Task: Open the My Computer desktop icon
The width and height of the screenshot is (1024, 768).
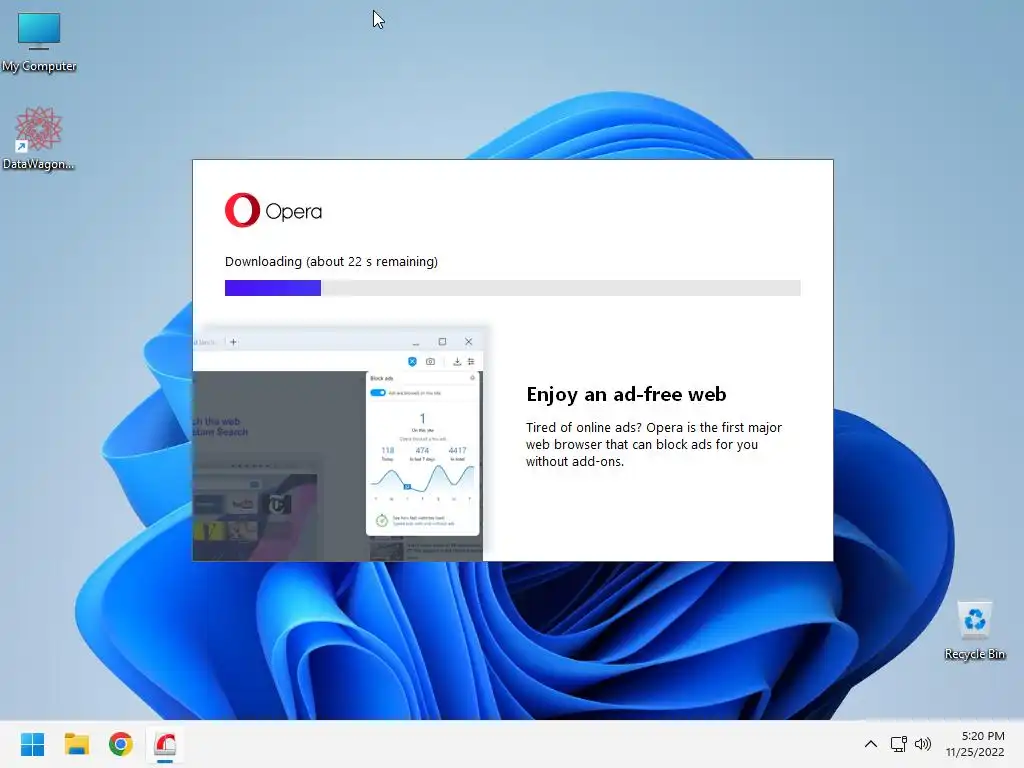Action: pyautogui.click(x=39, y=42)
